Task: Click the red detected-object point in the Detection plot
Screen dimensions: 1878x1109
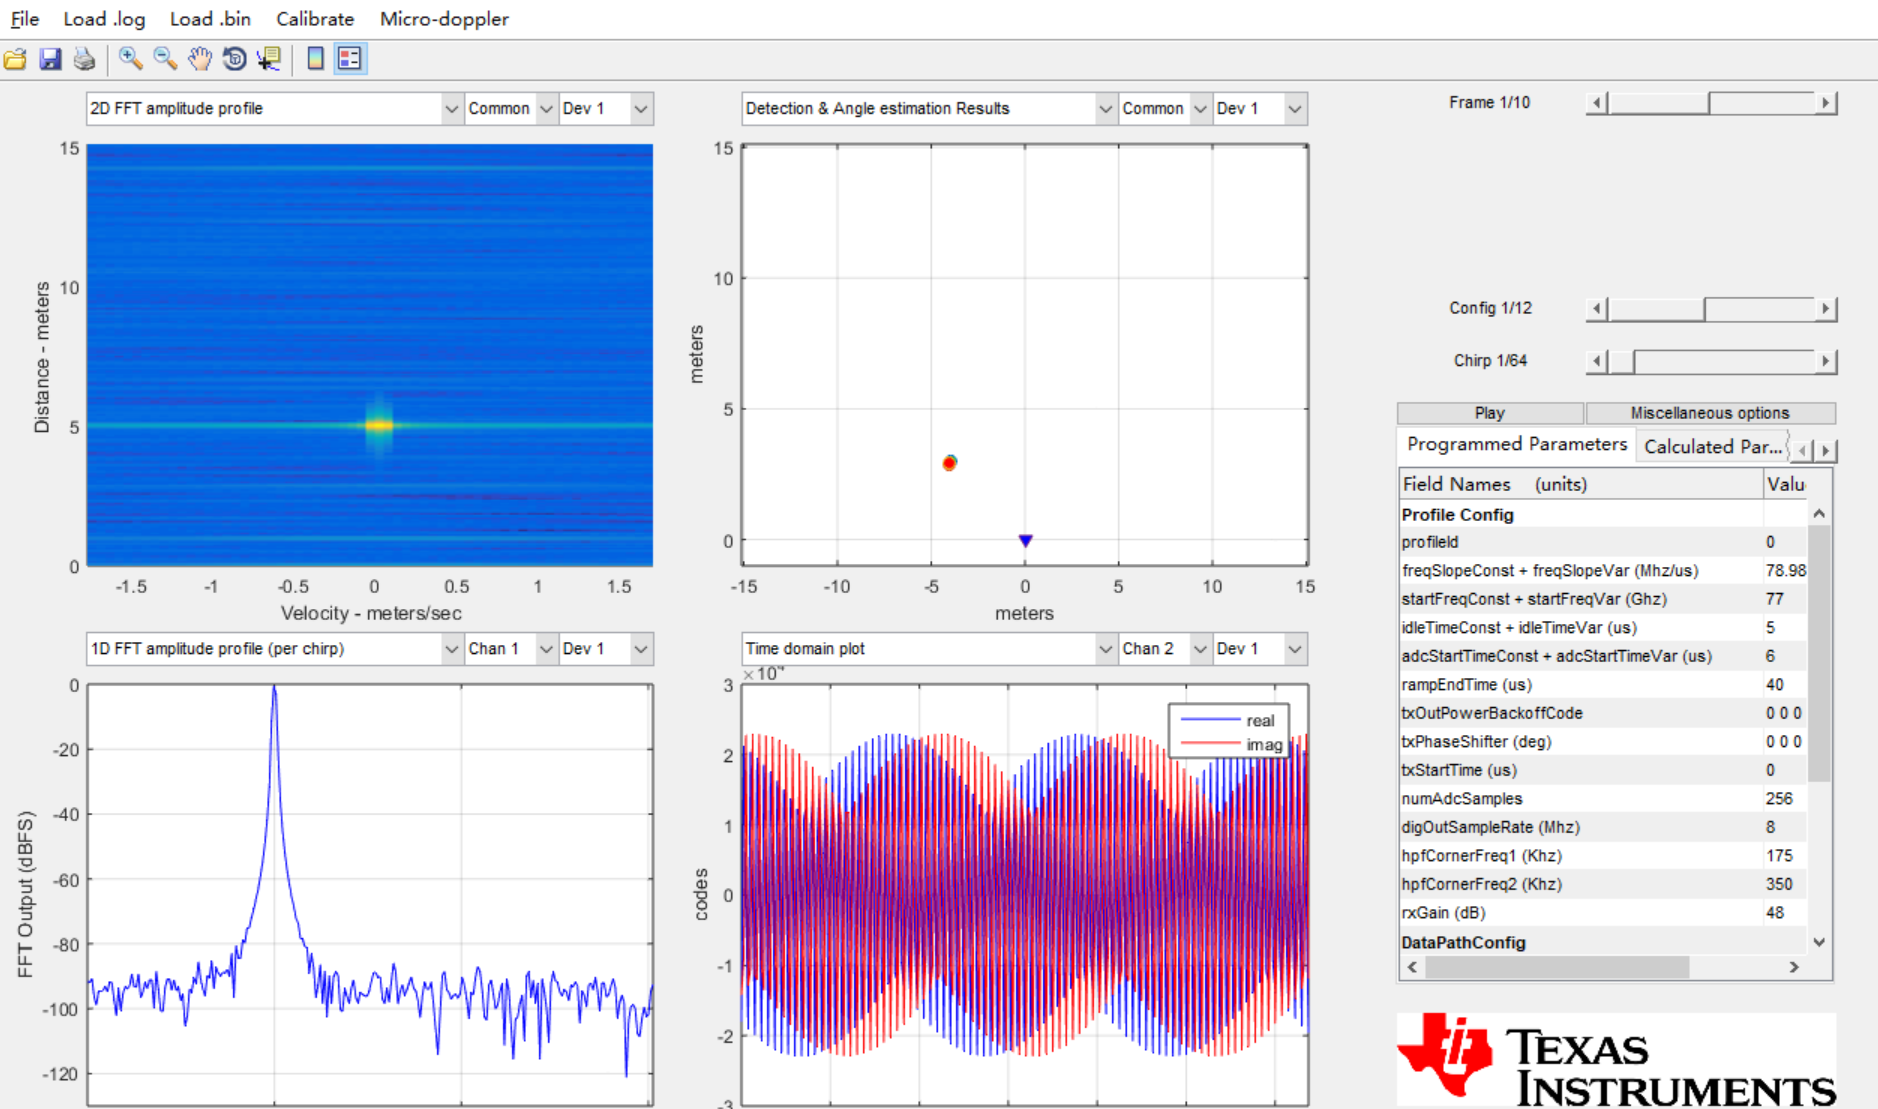Action: point(949,463)
